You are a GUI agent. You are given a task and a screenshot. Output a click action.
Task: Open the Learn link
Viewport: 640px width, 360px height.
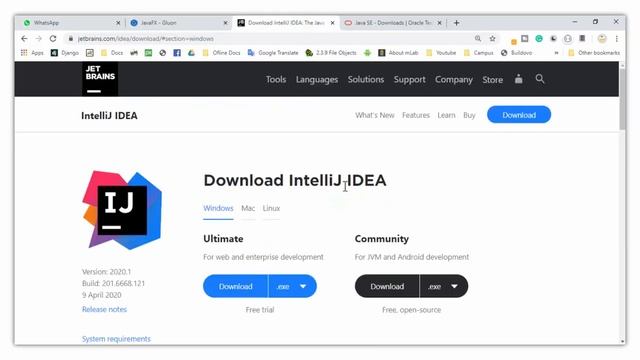pyautogui.click(x=446, y=115)
